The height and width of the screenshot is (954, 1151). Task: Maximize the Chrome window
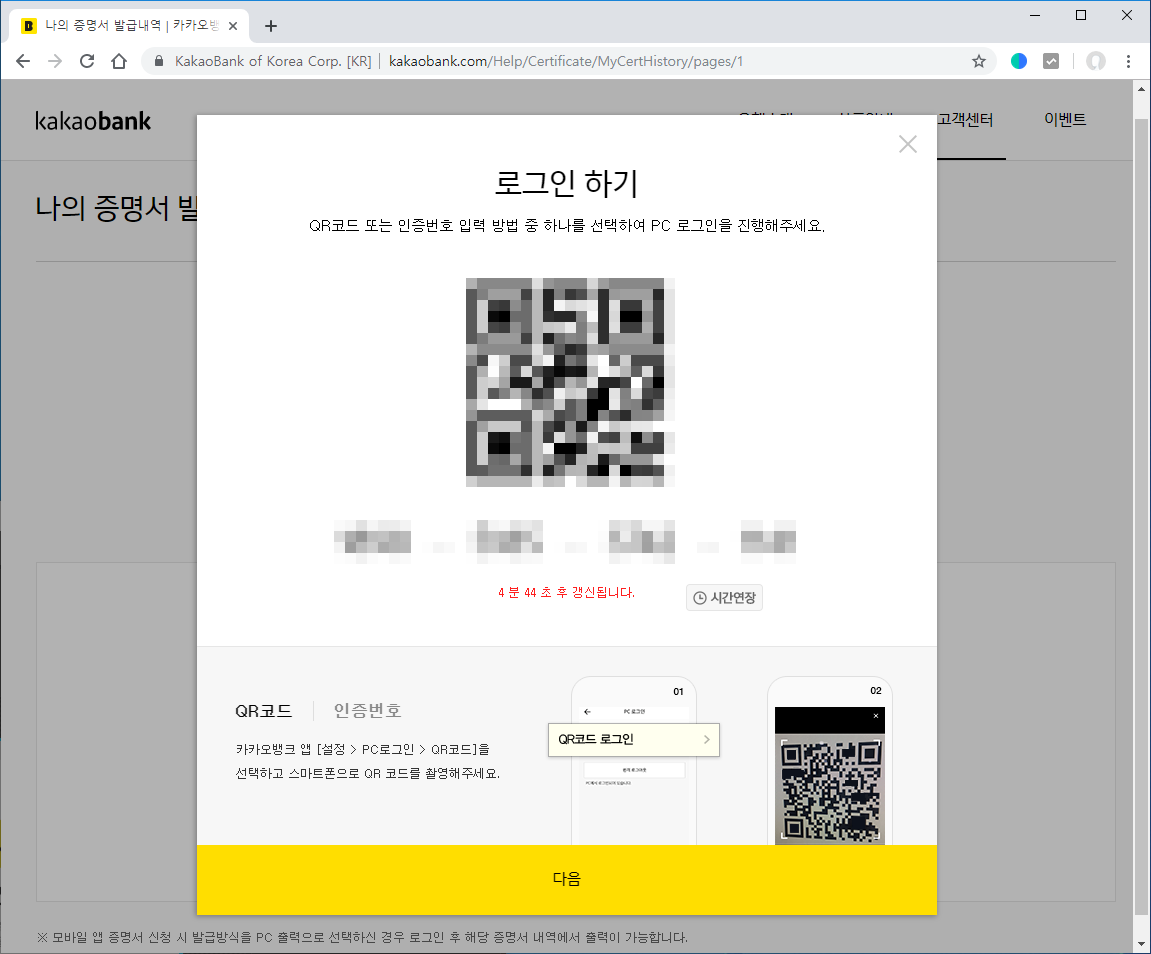[x=1081, y=15]
